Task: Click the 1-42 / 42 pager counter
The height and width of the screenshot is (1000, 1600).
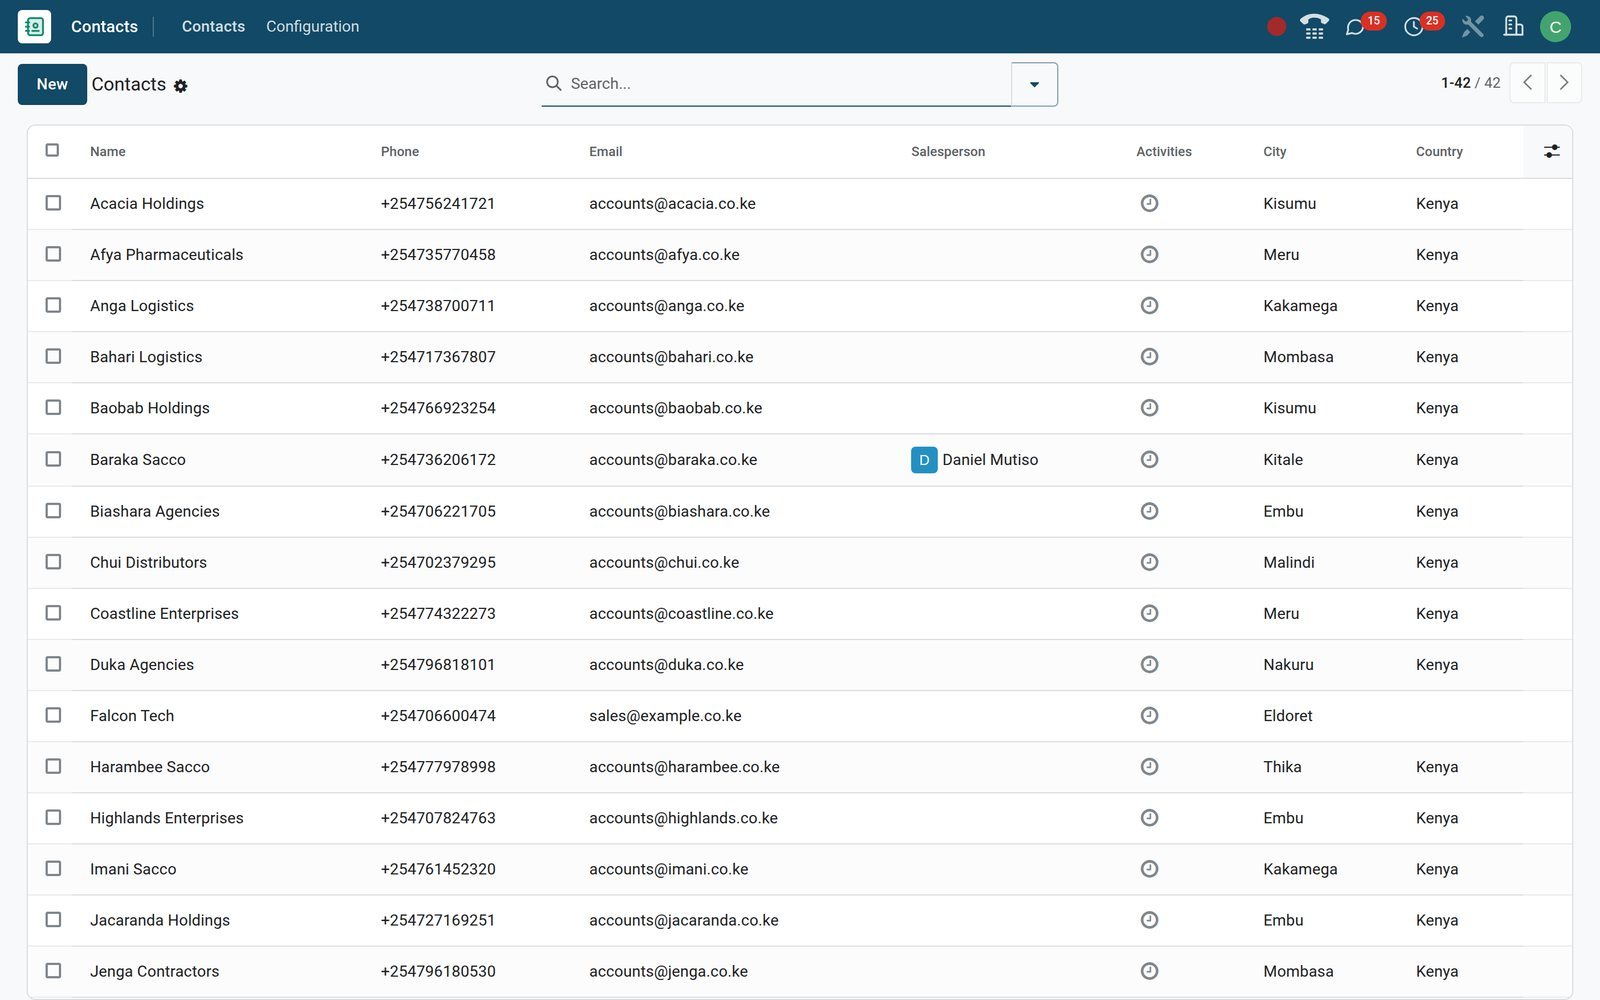Action: (1470, 83)
